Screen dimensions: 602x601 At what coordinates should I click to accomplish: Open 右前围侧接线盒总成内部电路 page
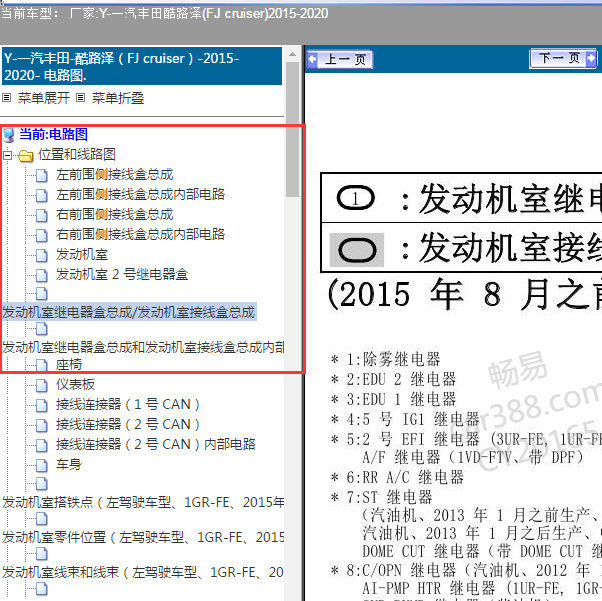coord(140,234)
